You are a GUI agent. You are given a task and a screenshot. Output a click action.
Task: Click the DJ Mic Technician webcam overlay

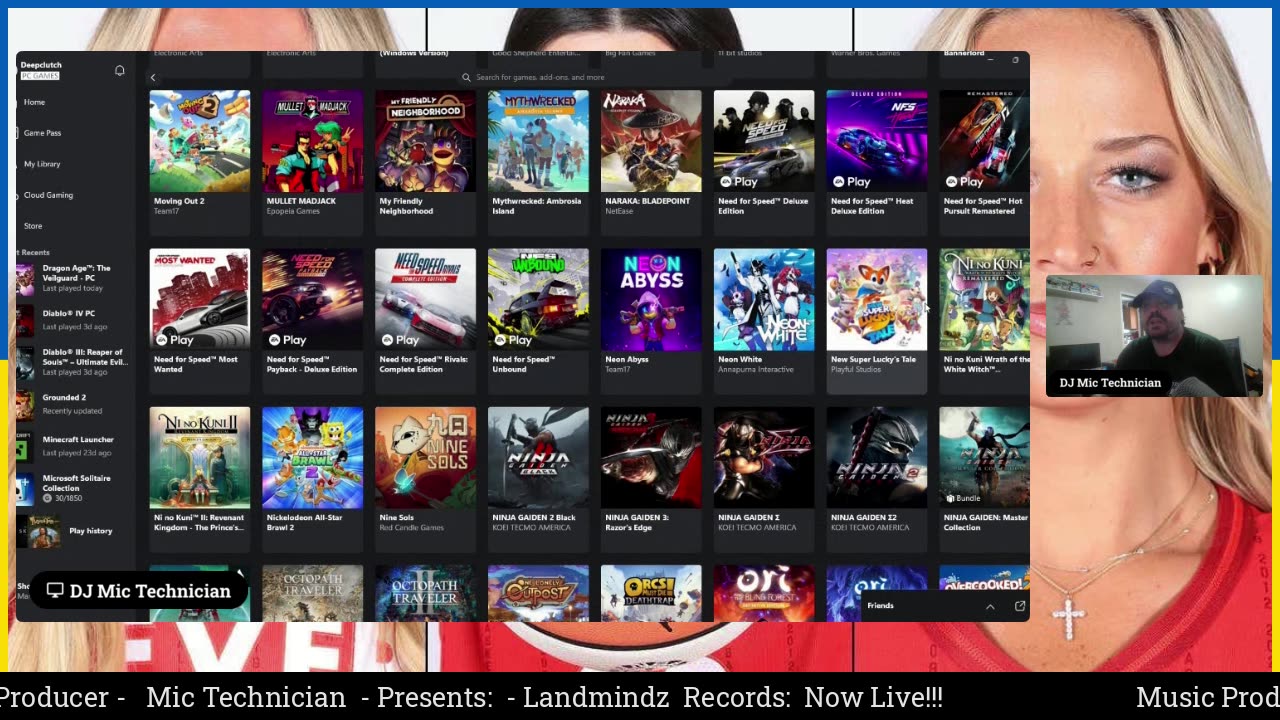1154,337
